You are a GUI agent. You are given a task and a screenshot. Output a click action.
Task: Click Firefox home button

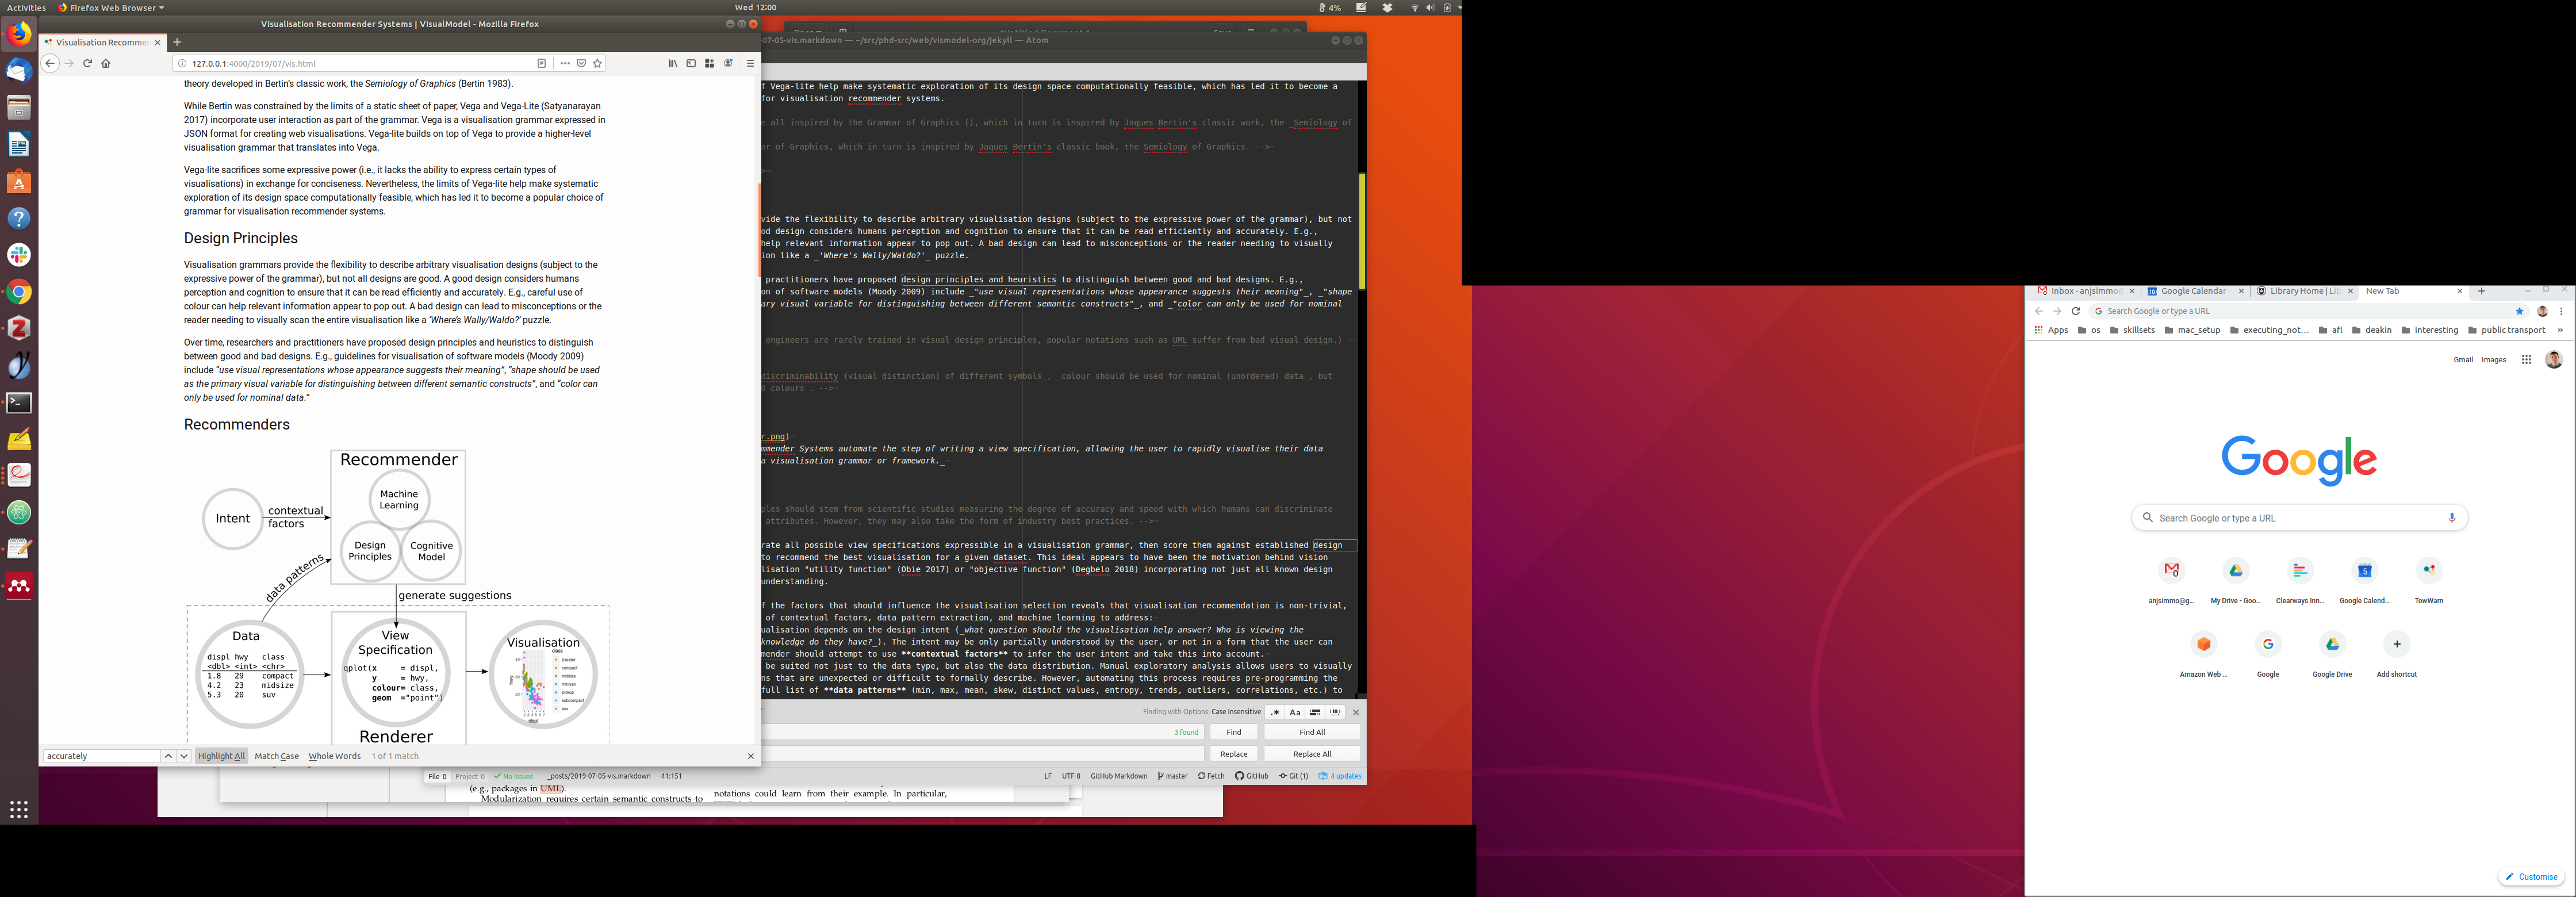click(106, 63)
